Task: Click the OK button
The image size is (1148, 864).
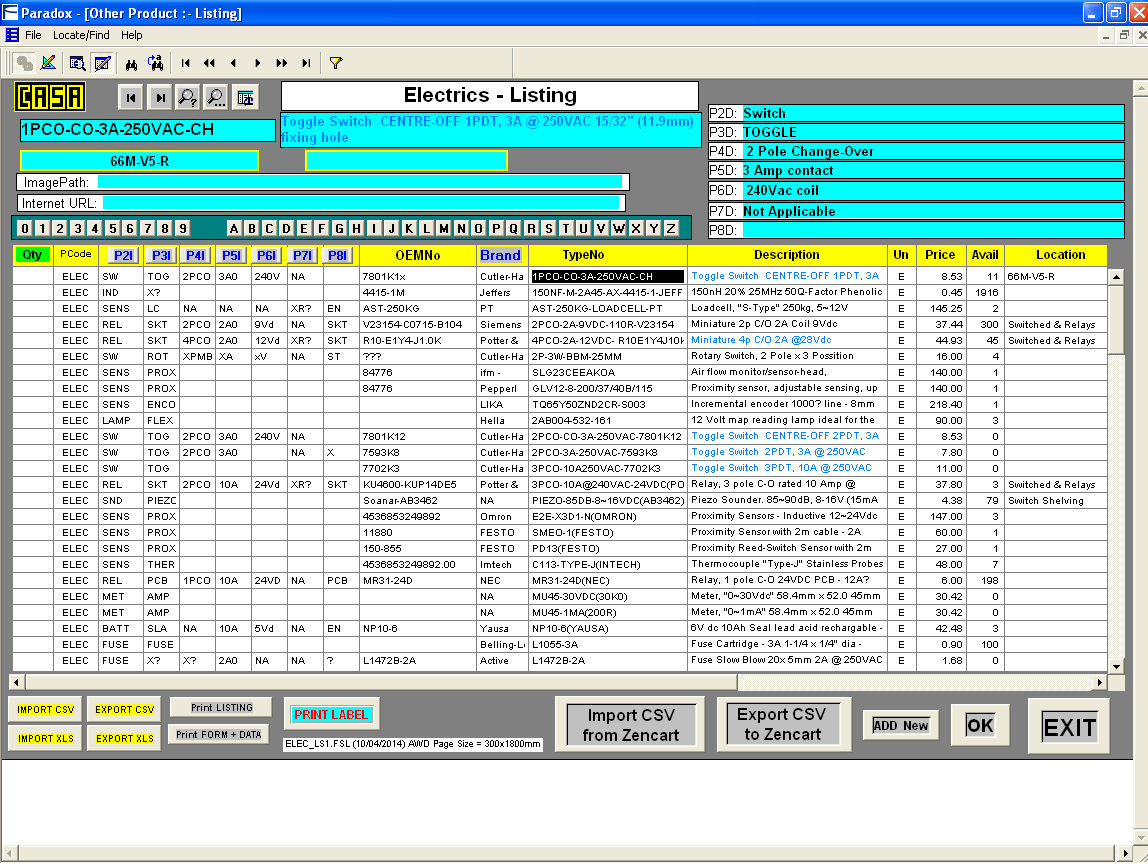Action: [980, 726]
